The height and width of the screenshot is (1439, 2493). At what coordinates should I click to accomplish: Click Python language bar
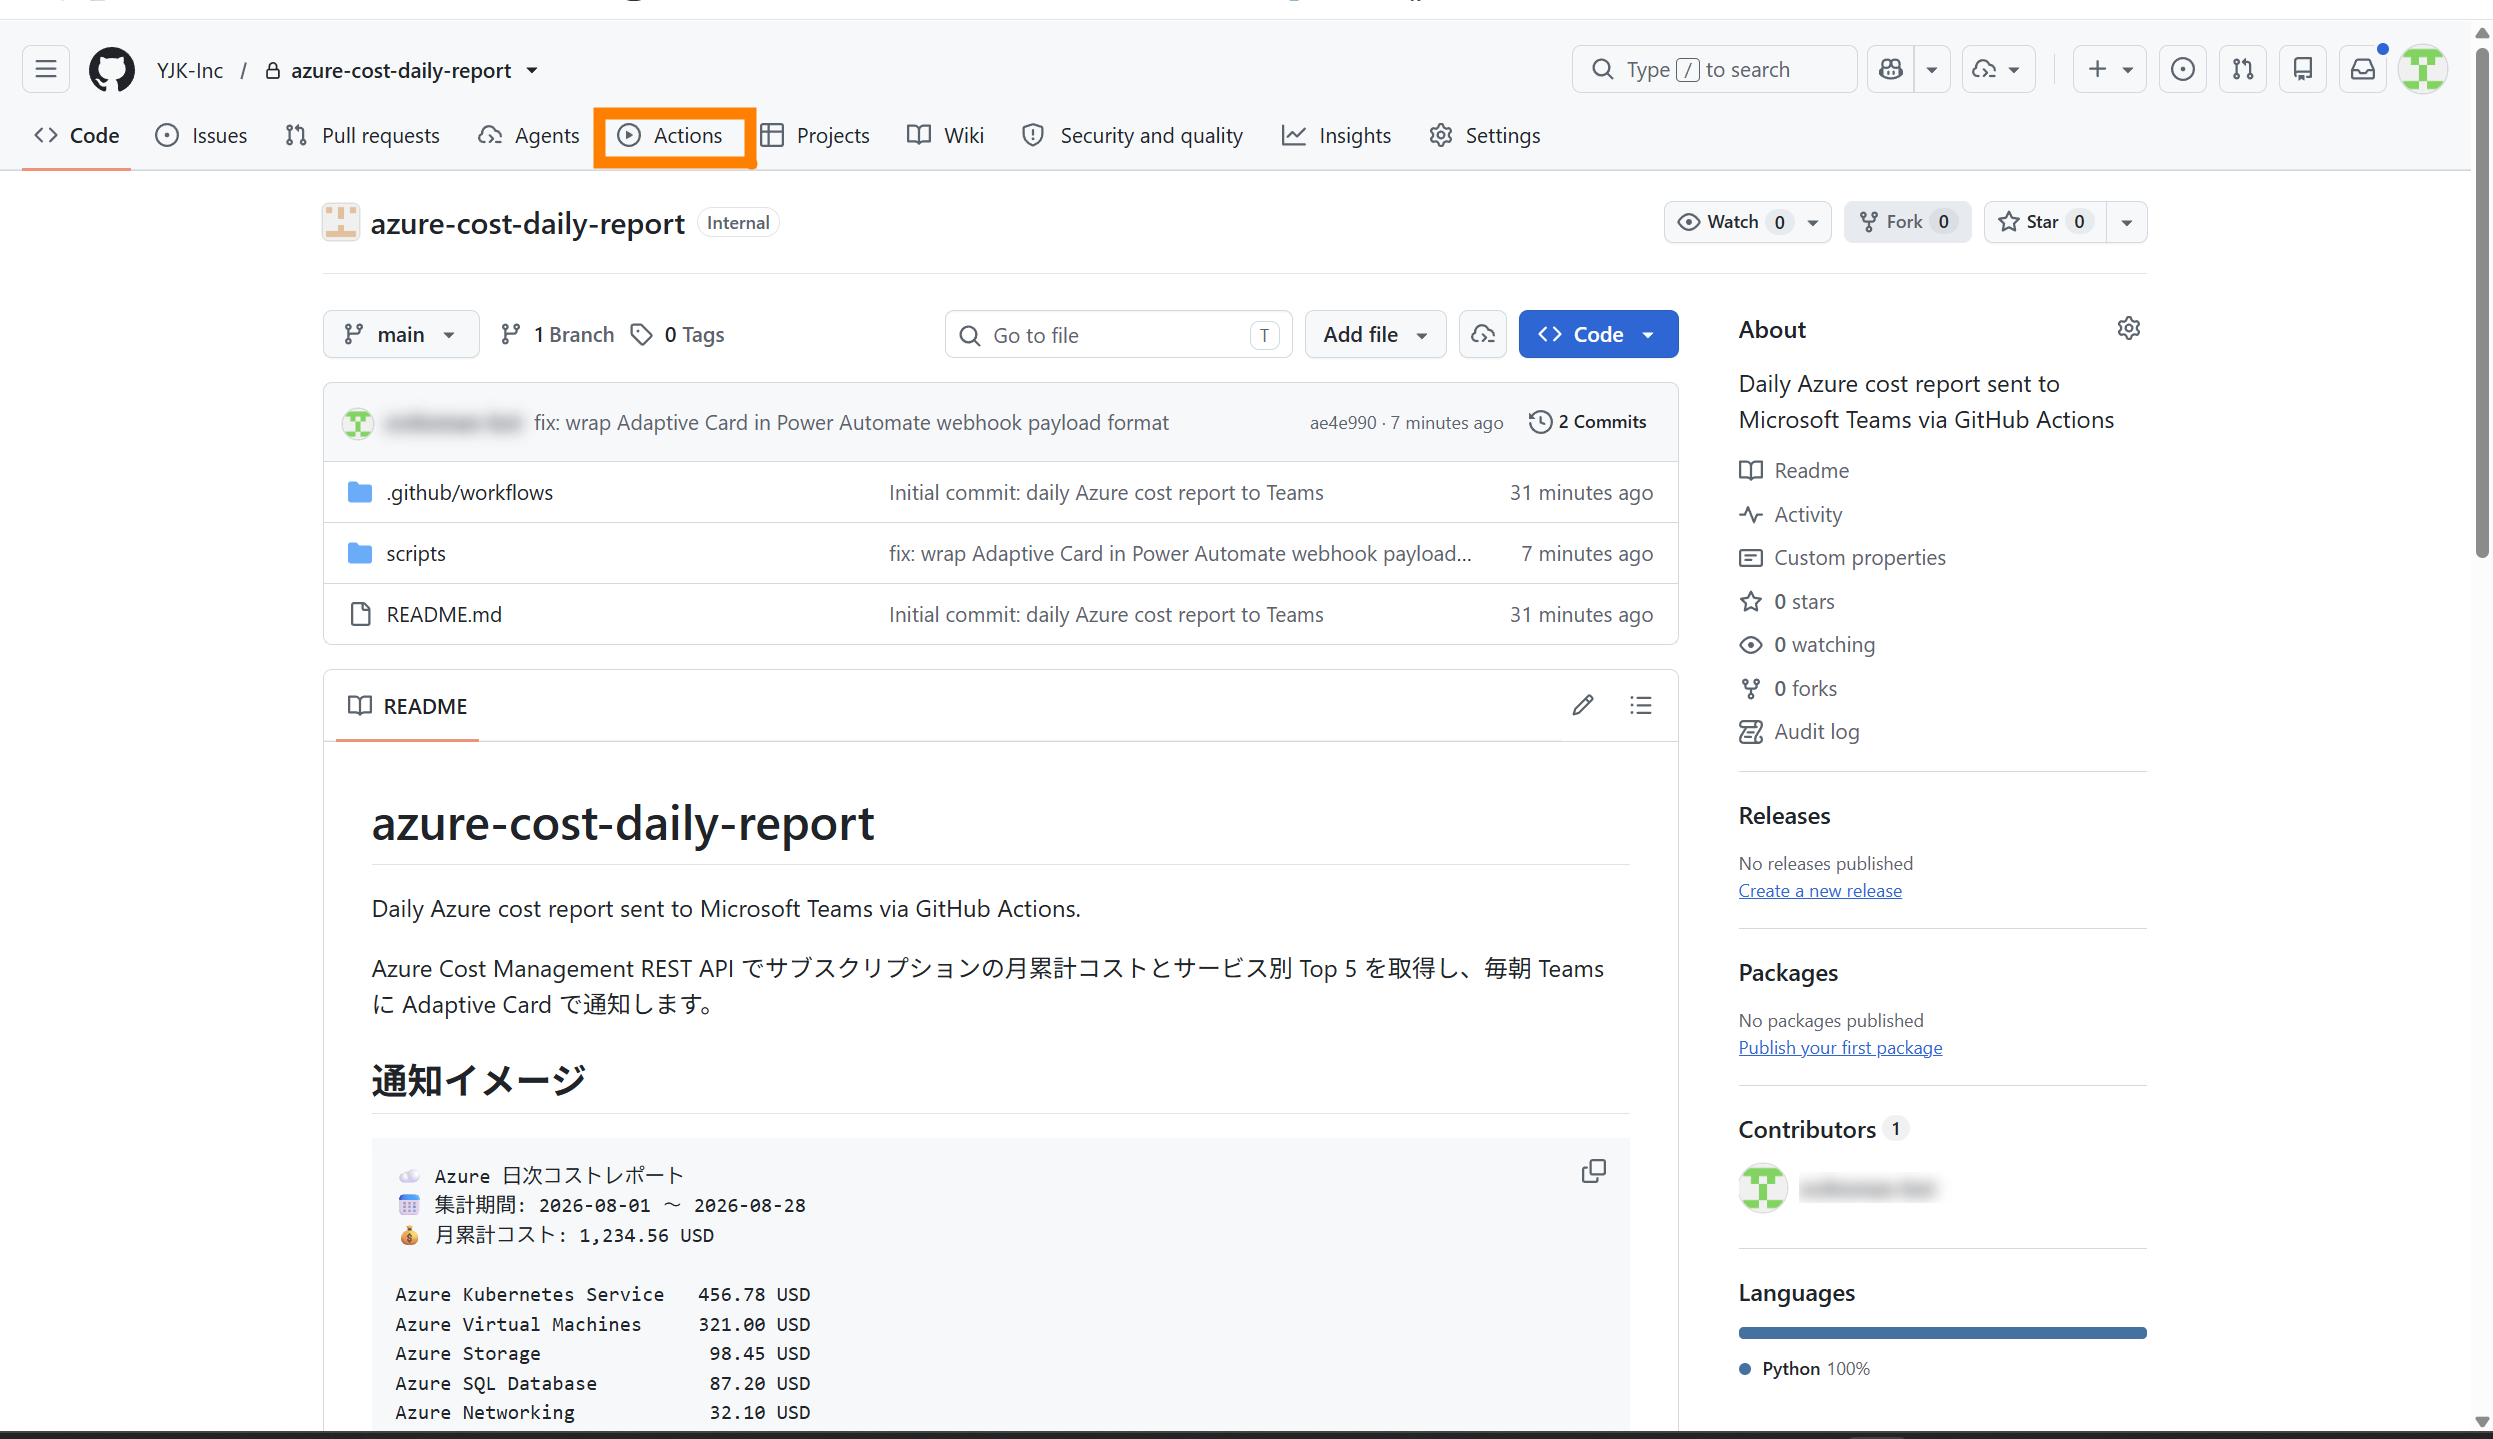click(1942, 1333)
